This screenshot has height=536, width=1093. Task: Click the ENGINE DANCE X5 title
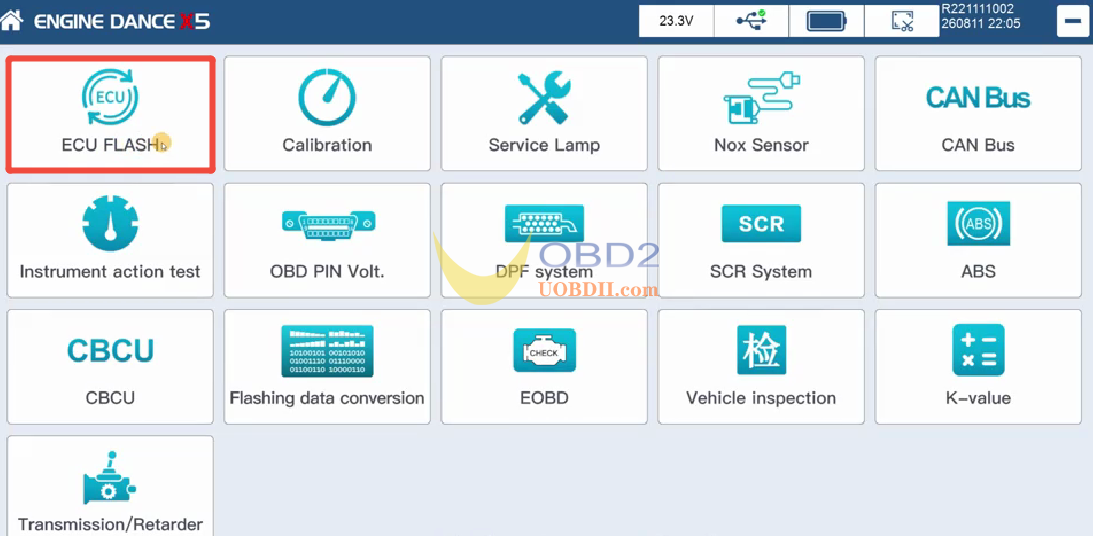(x=122, y=22)
